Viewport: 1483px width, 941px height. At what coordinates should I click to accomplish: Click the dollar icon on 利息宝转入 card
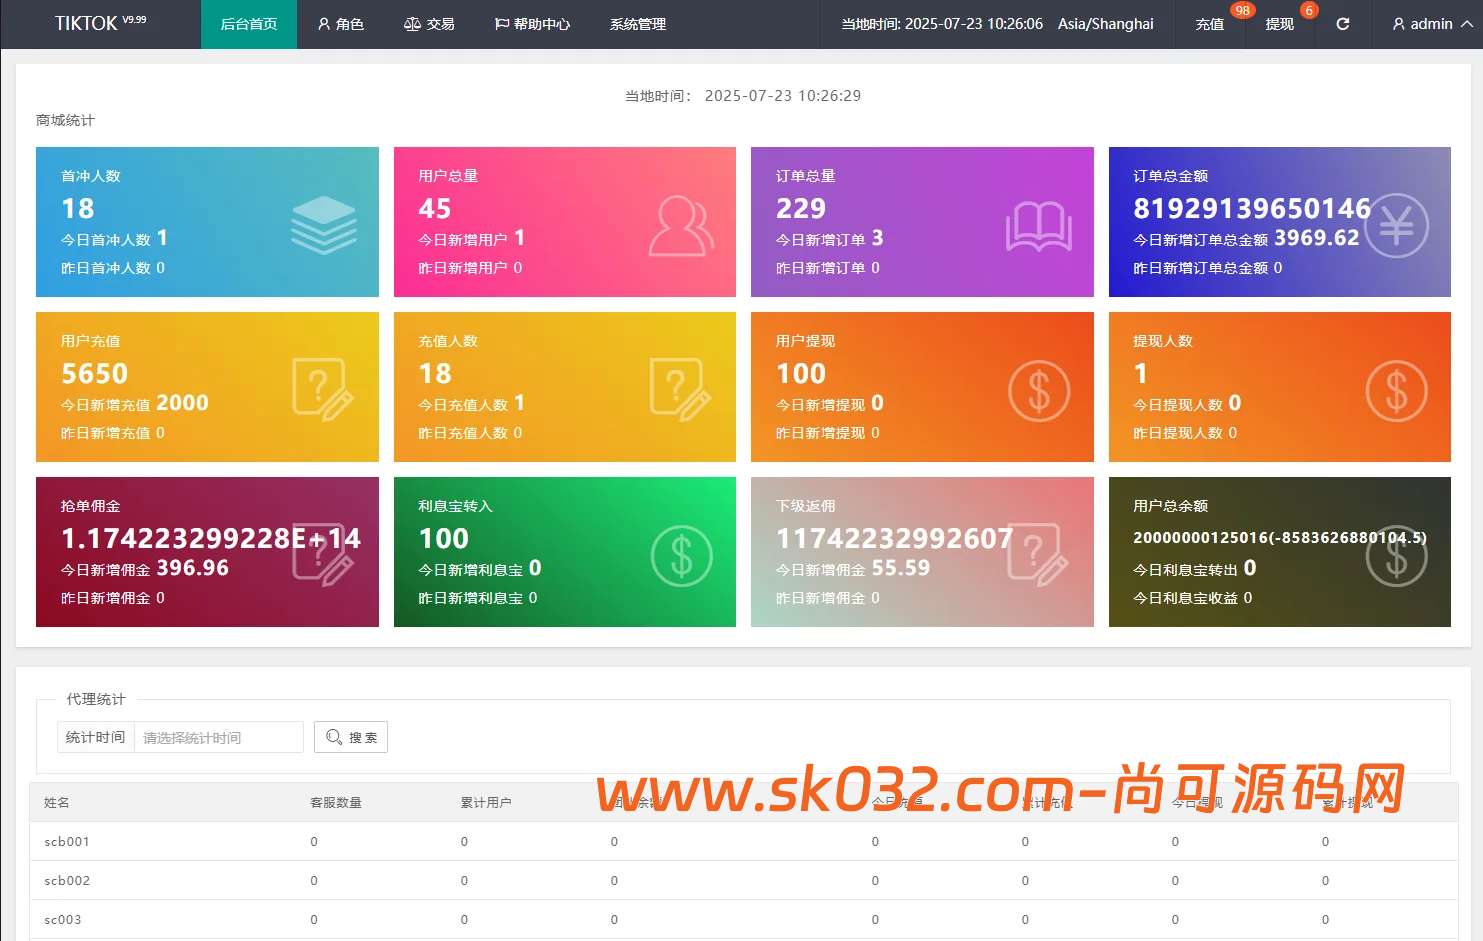click(681, 555)
